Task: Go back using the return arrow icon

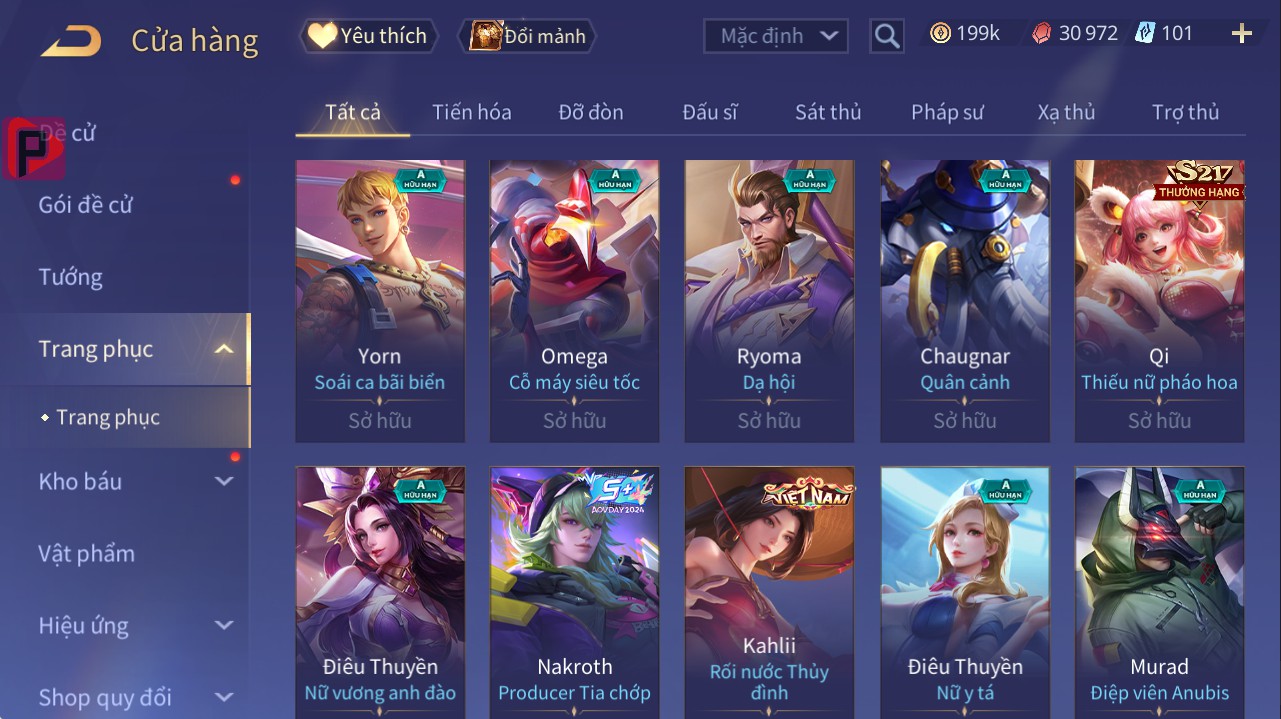Action: tap(71, 41)
